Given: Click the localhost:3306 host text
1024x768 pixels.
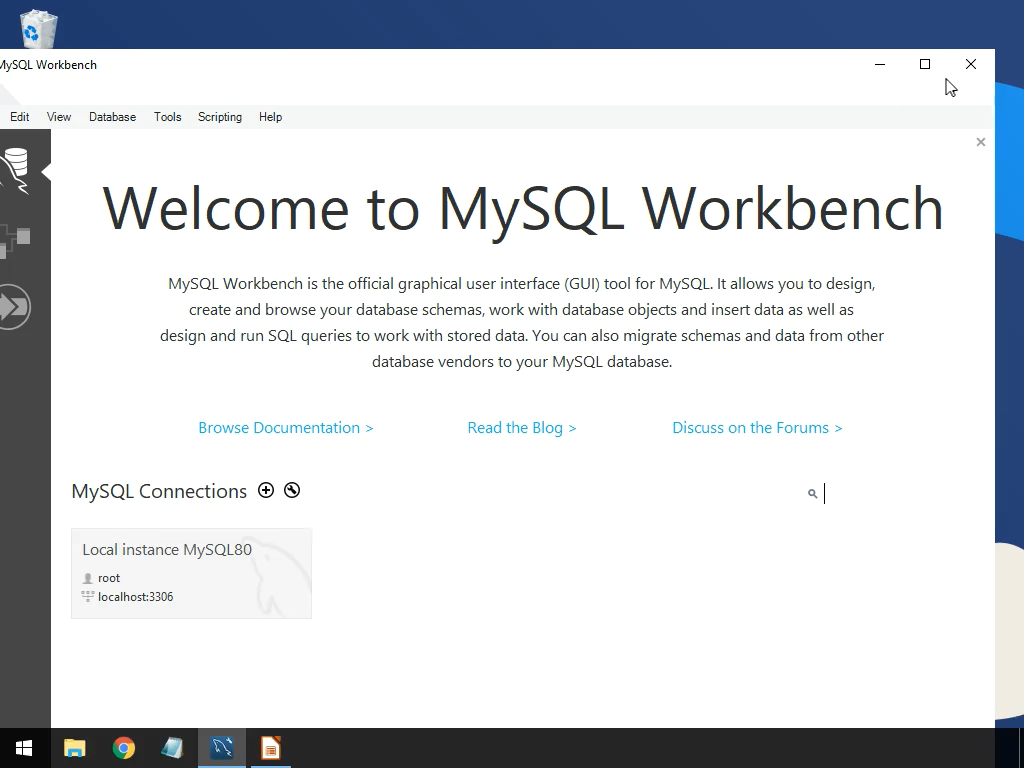Looking at the screenshot, I should 135,597.
